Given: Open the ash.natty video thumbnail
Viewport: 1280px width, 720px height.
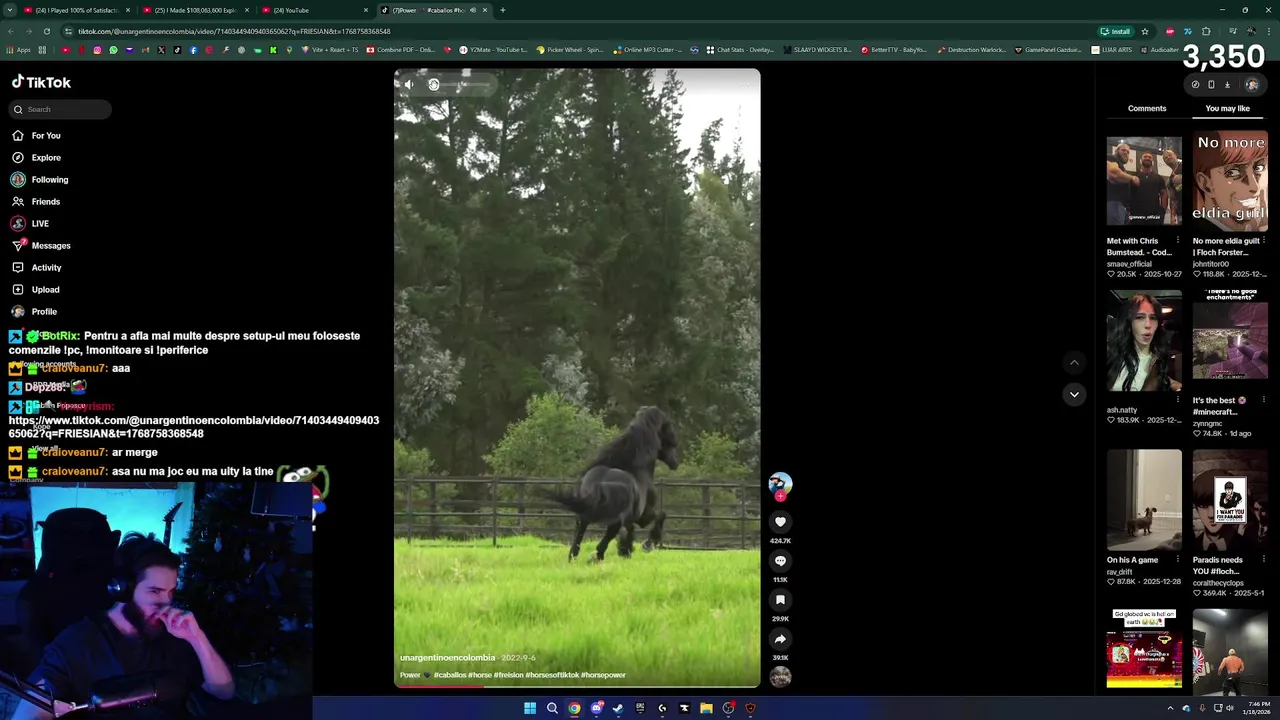Looking at the screenshot, I should pos(1144,340).
